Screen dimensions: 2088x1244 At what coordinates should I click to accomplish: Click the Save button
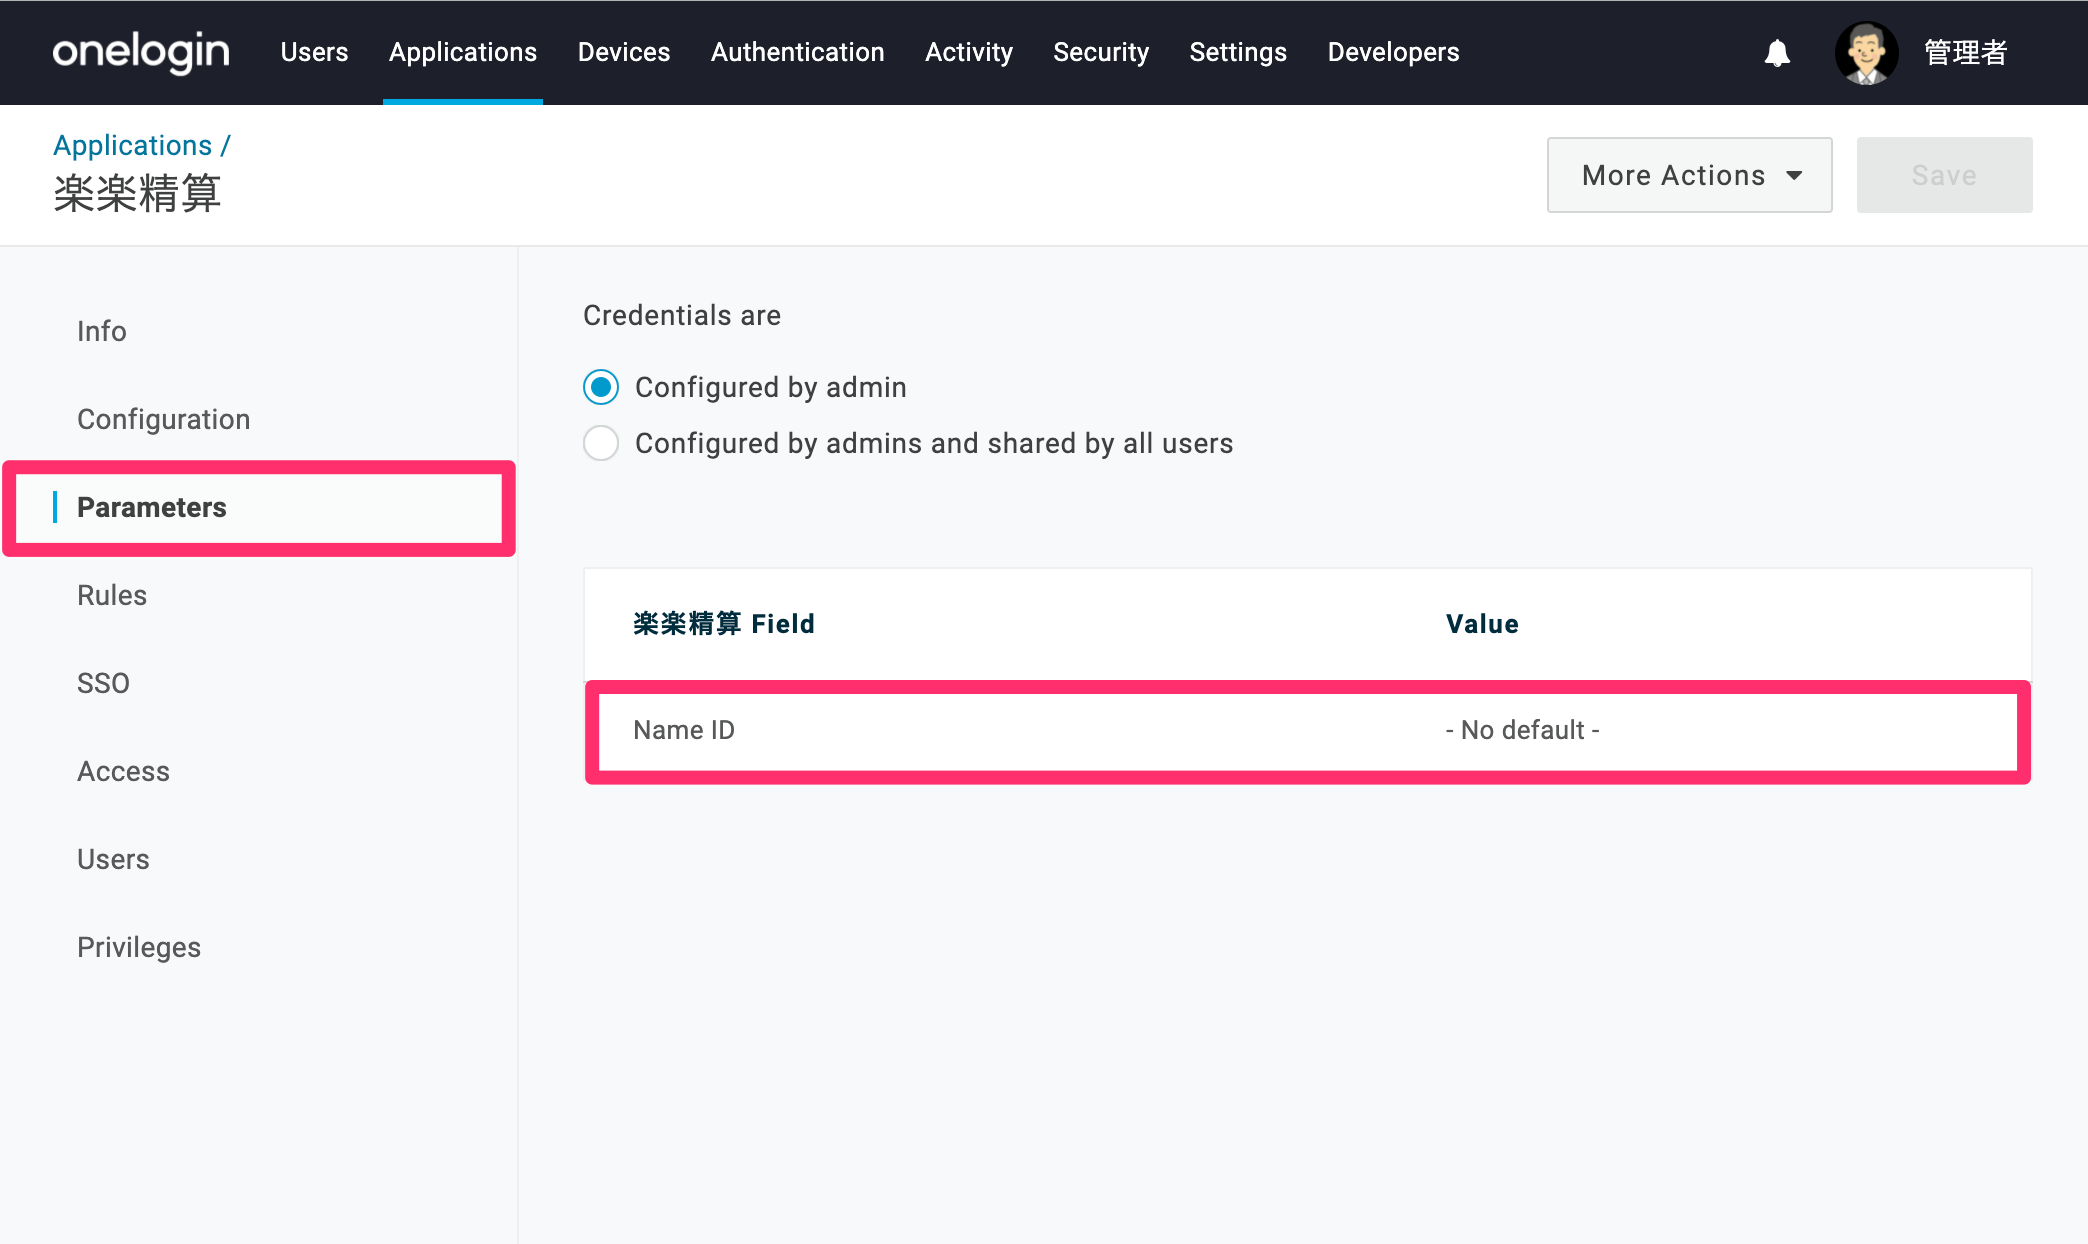click(1944, 175)
